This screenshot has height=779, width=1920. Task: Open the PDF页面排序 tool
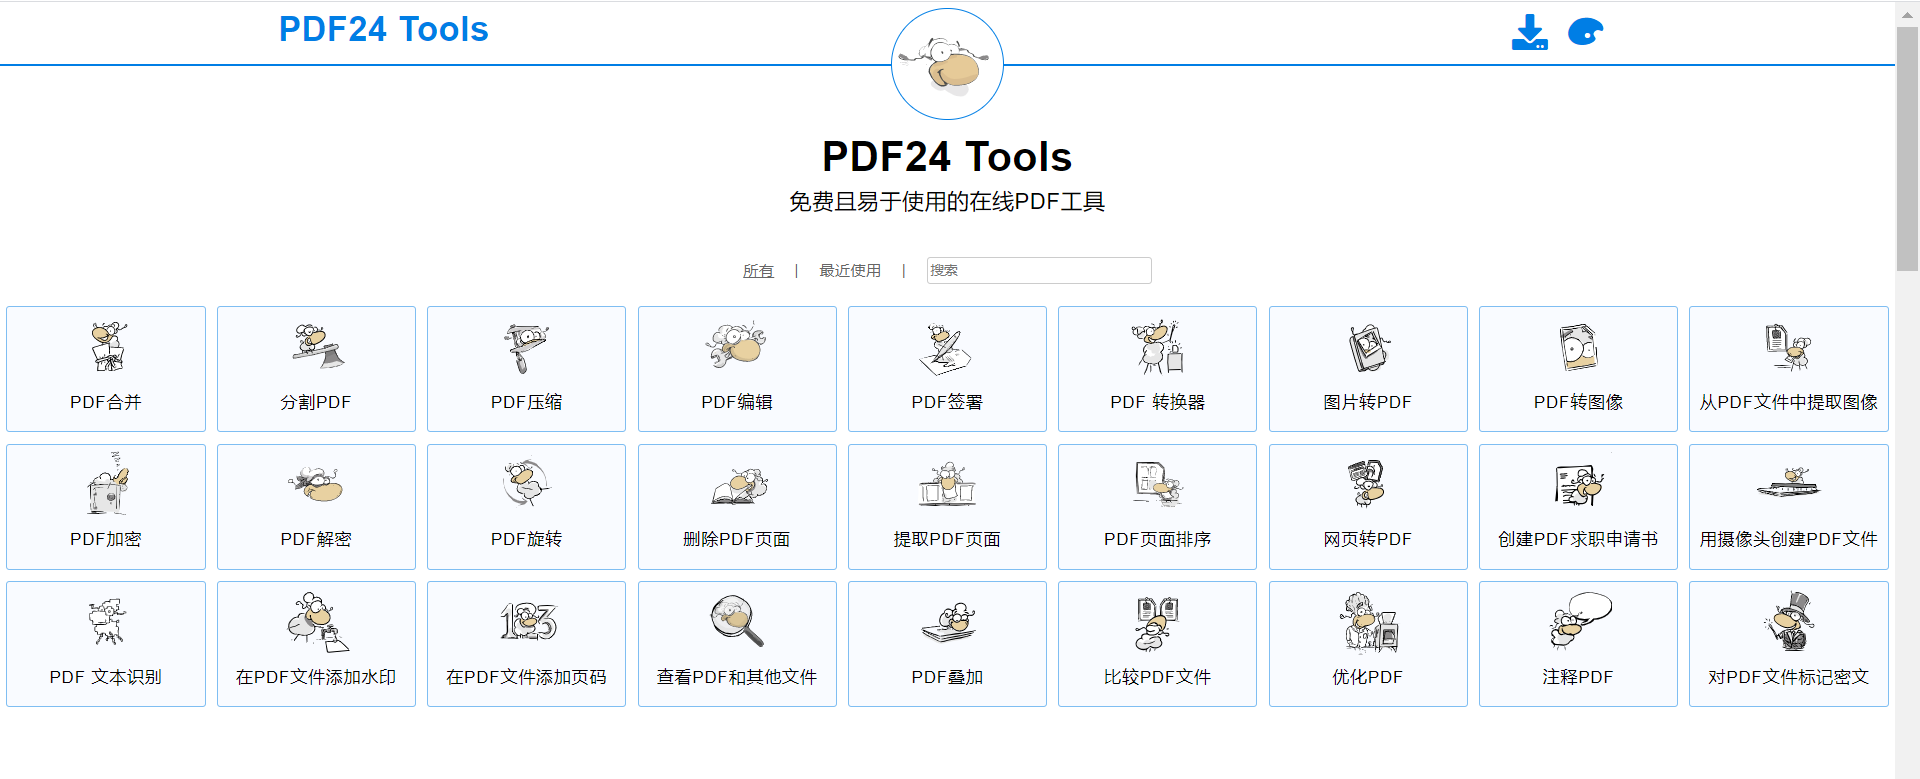1157,507
